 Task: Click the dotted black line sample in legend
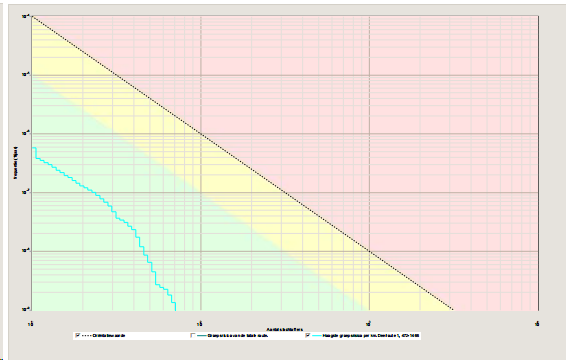(x=86, y=336)
